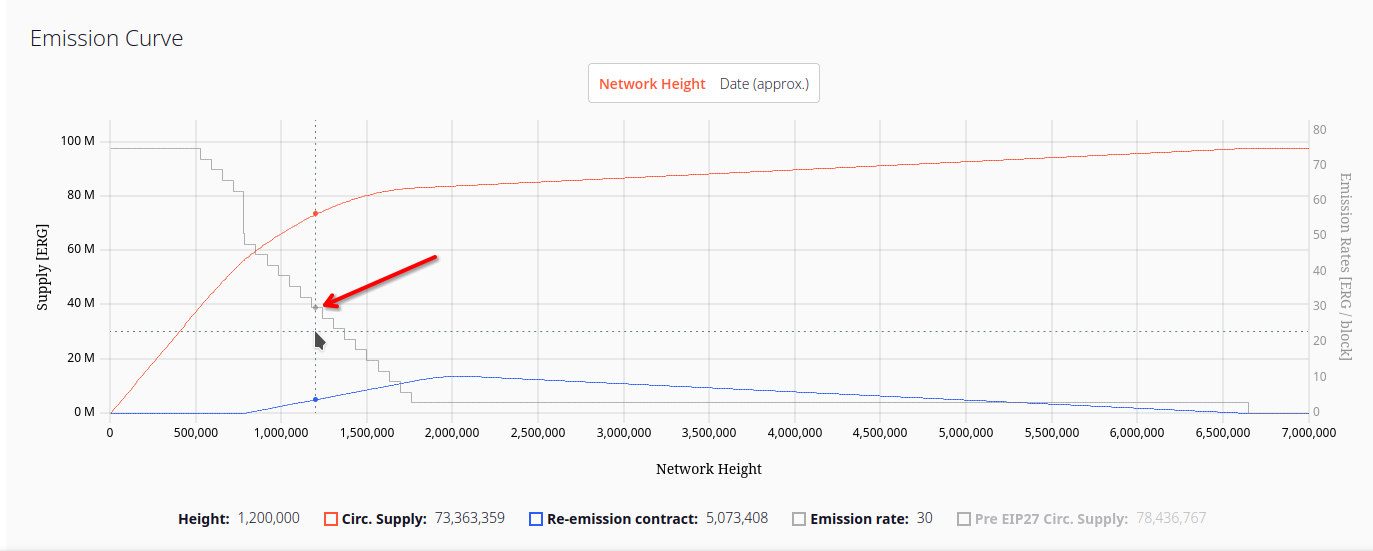Enable the Pre EIP27 Circ. Supply checkbox
The width and height of the screenshot is (1373, 551).
coord(964,519)
